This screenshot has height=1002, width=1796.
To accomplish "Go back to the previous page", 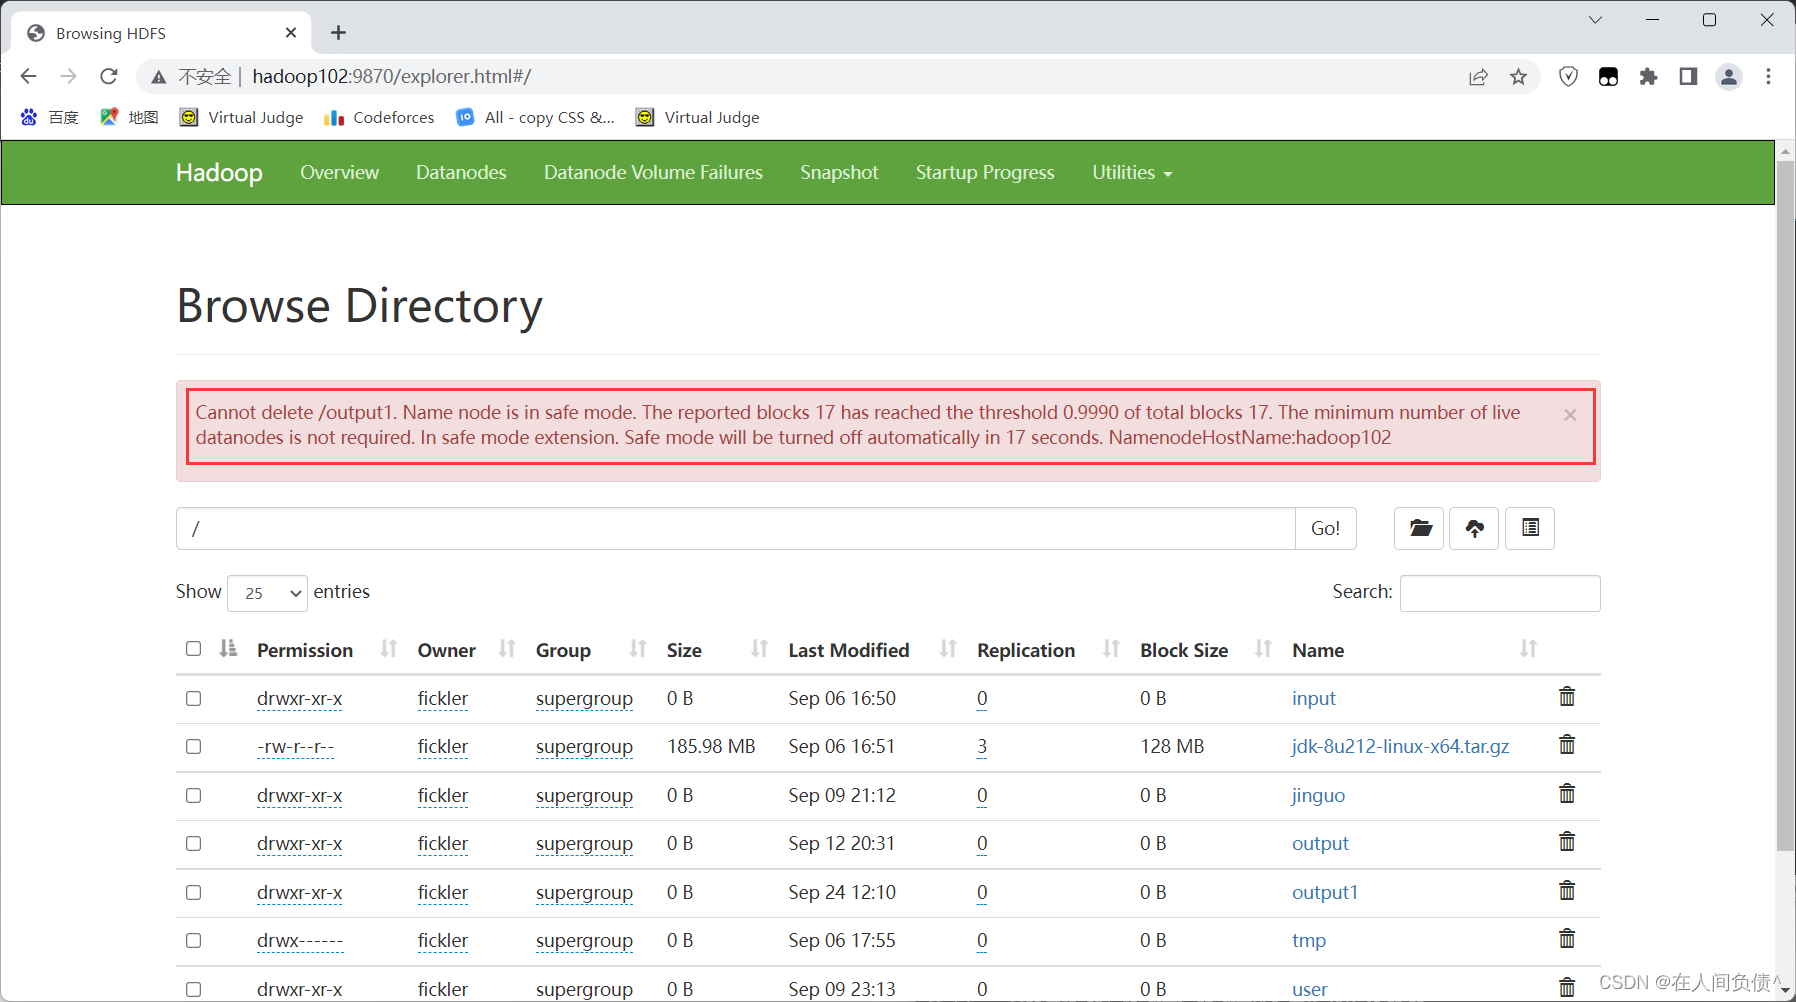I will 28,76.
